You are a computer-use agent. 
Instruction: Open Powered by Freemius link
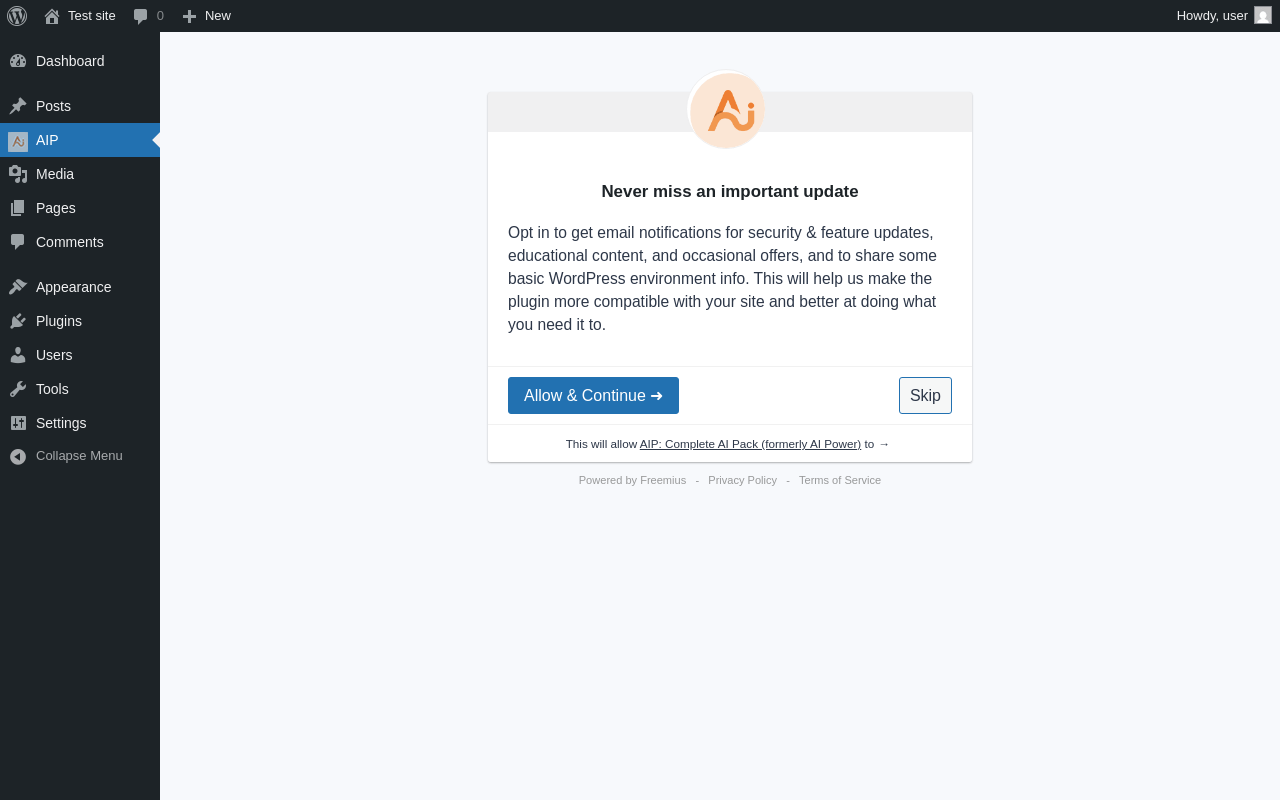coord(632,480)
